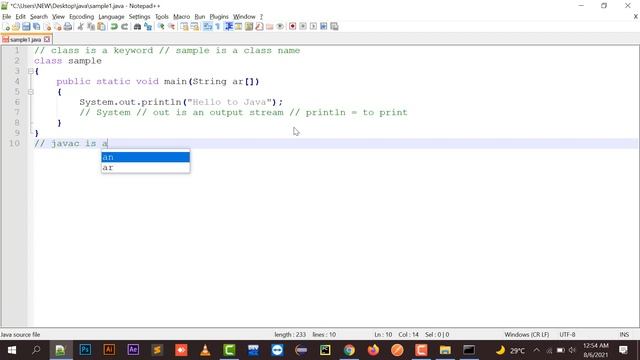Click the Close All toolbar icon
The image size is (640, 360).
(58, 27)
